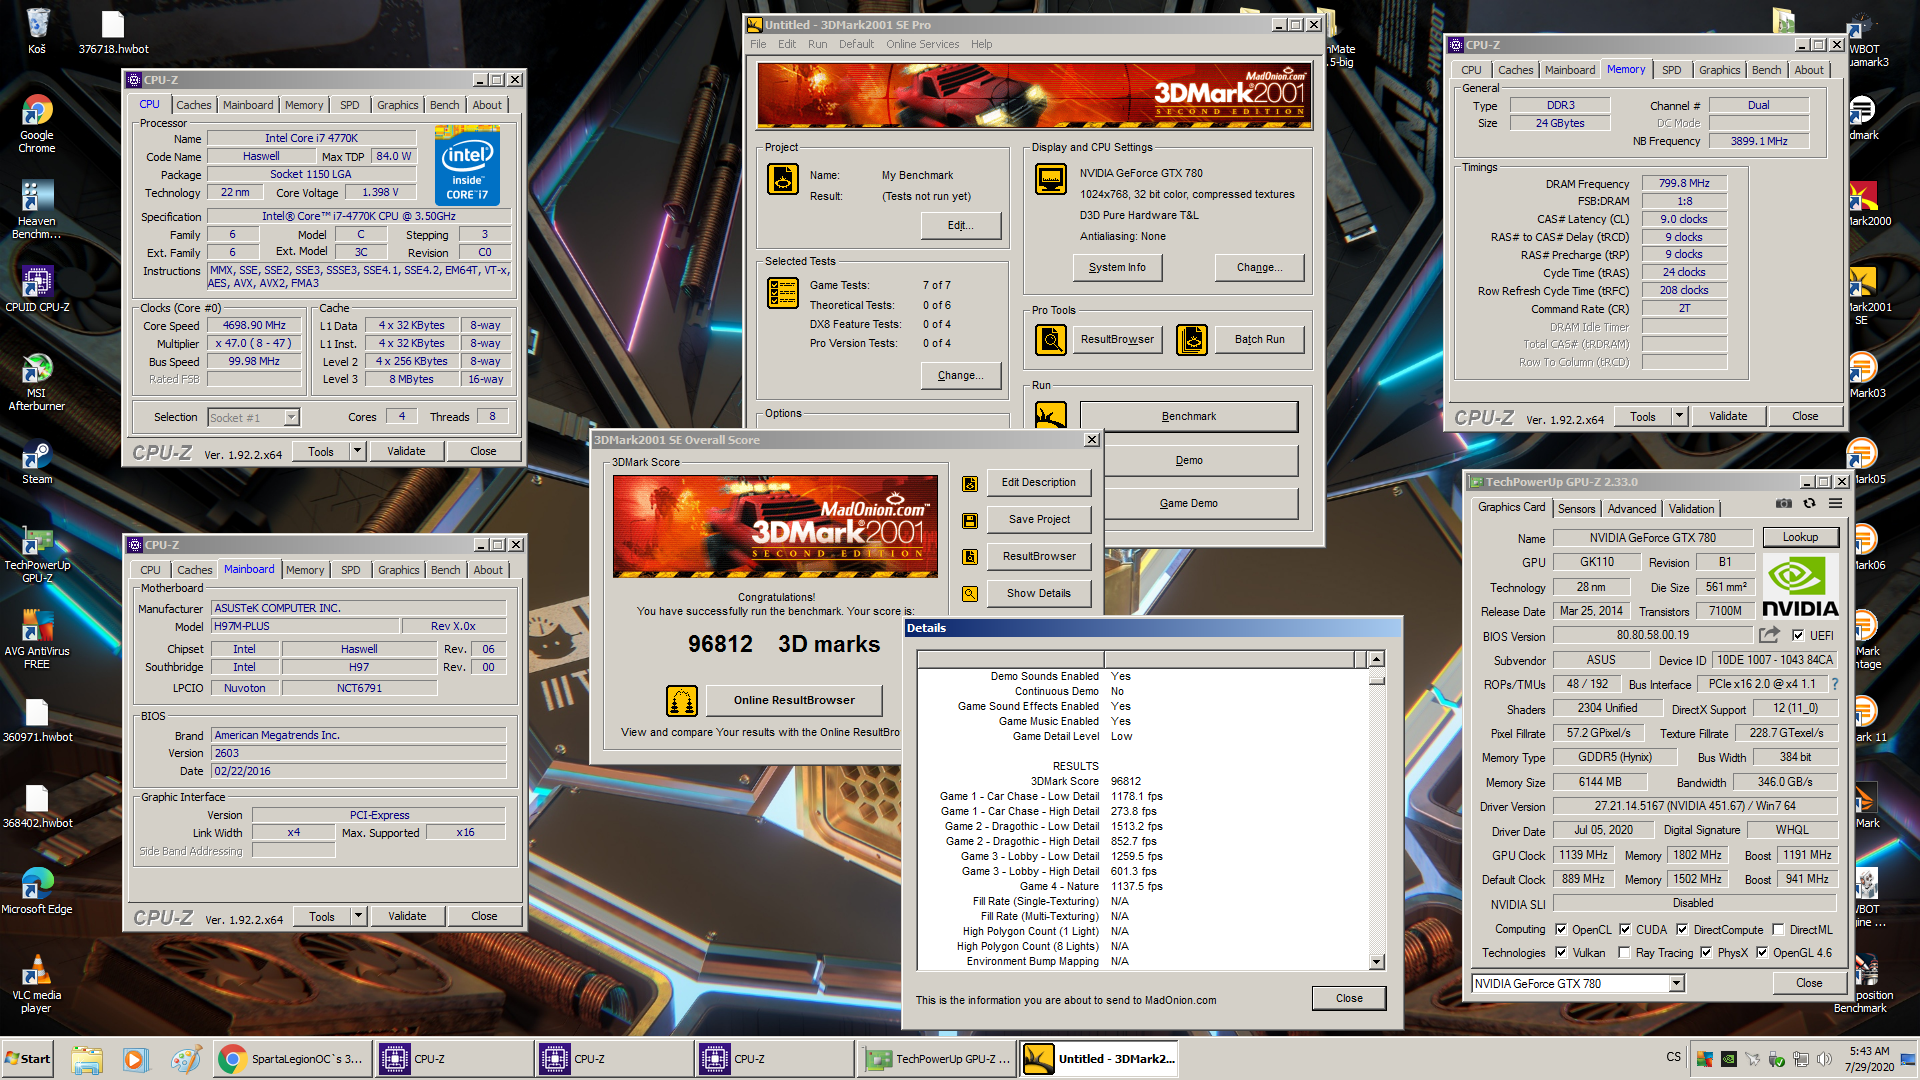Click the Batch Run icon in Pro Tools

[1192, 340]
